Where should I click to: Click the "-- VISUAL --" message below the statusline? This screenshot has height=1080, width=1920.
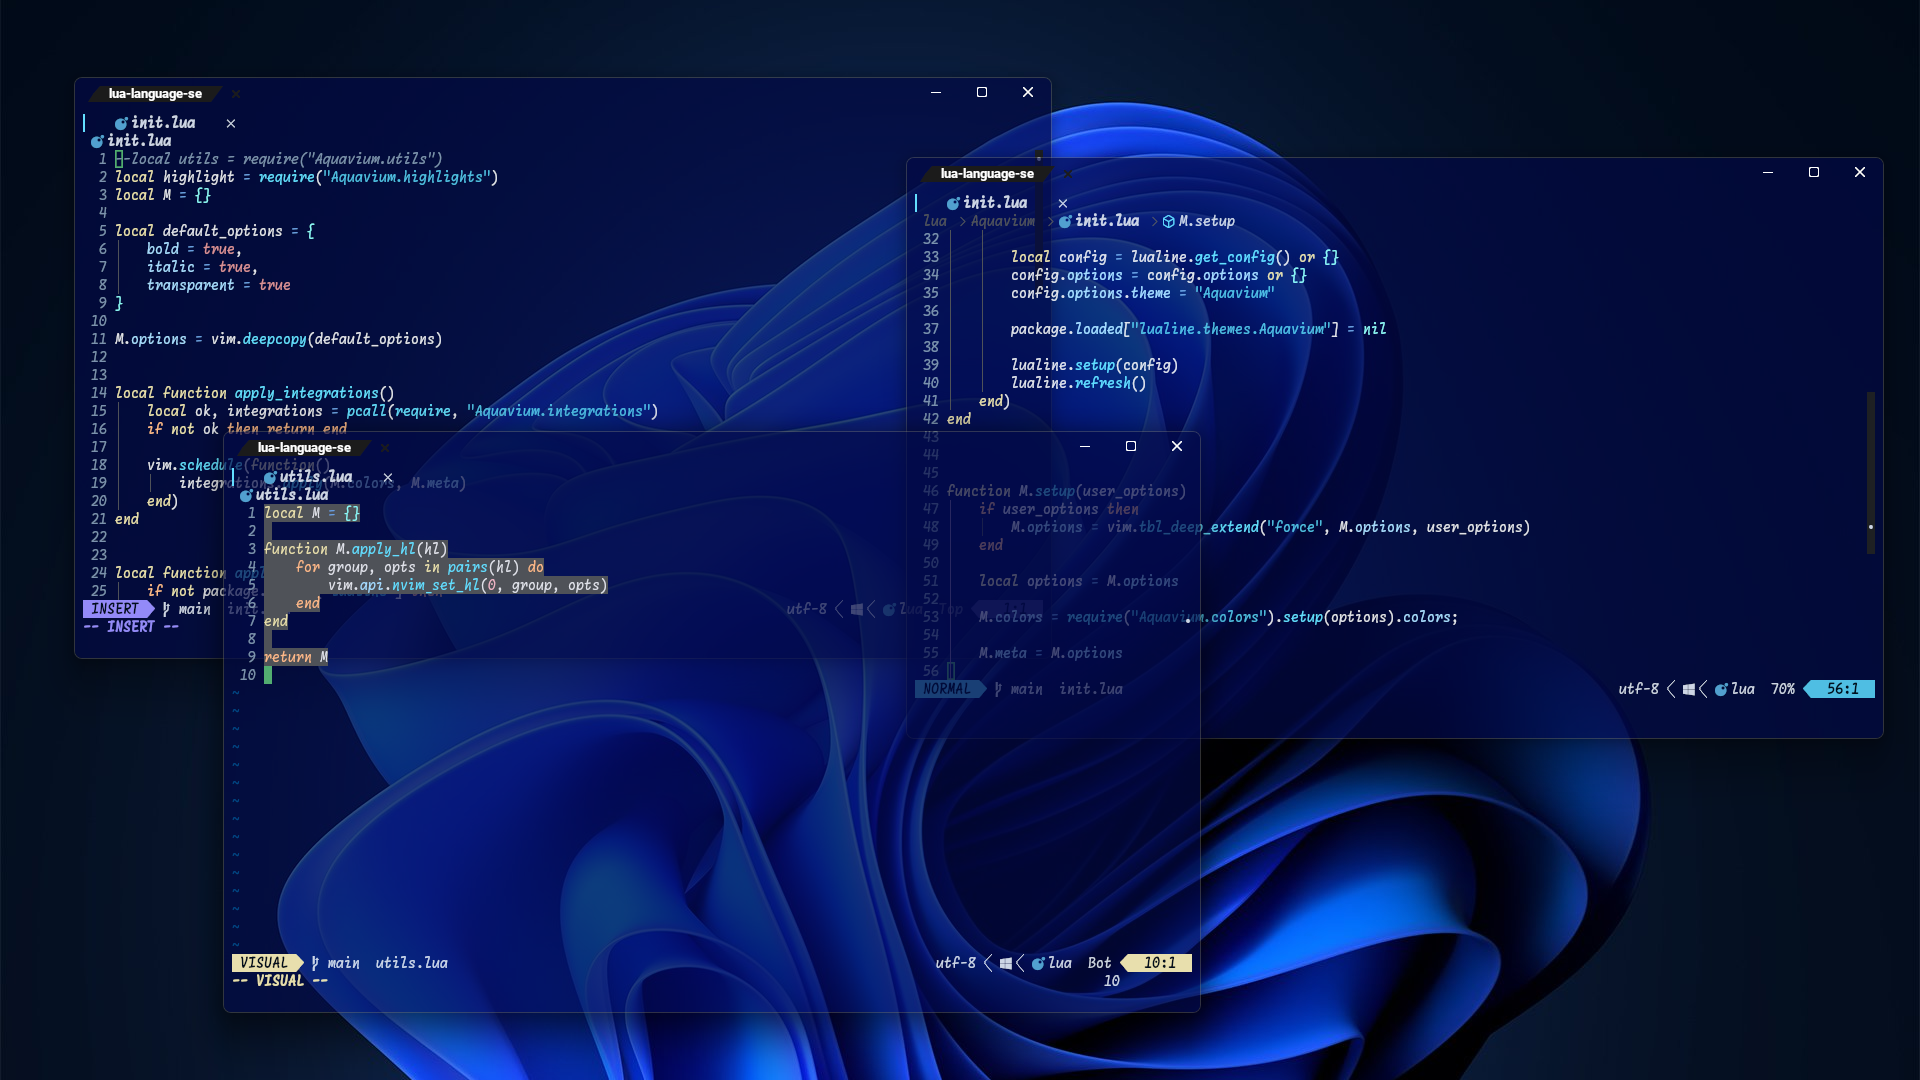point(280,981)
